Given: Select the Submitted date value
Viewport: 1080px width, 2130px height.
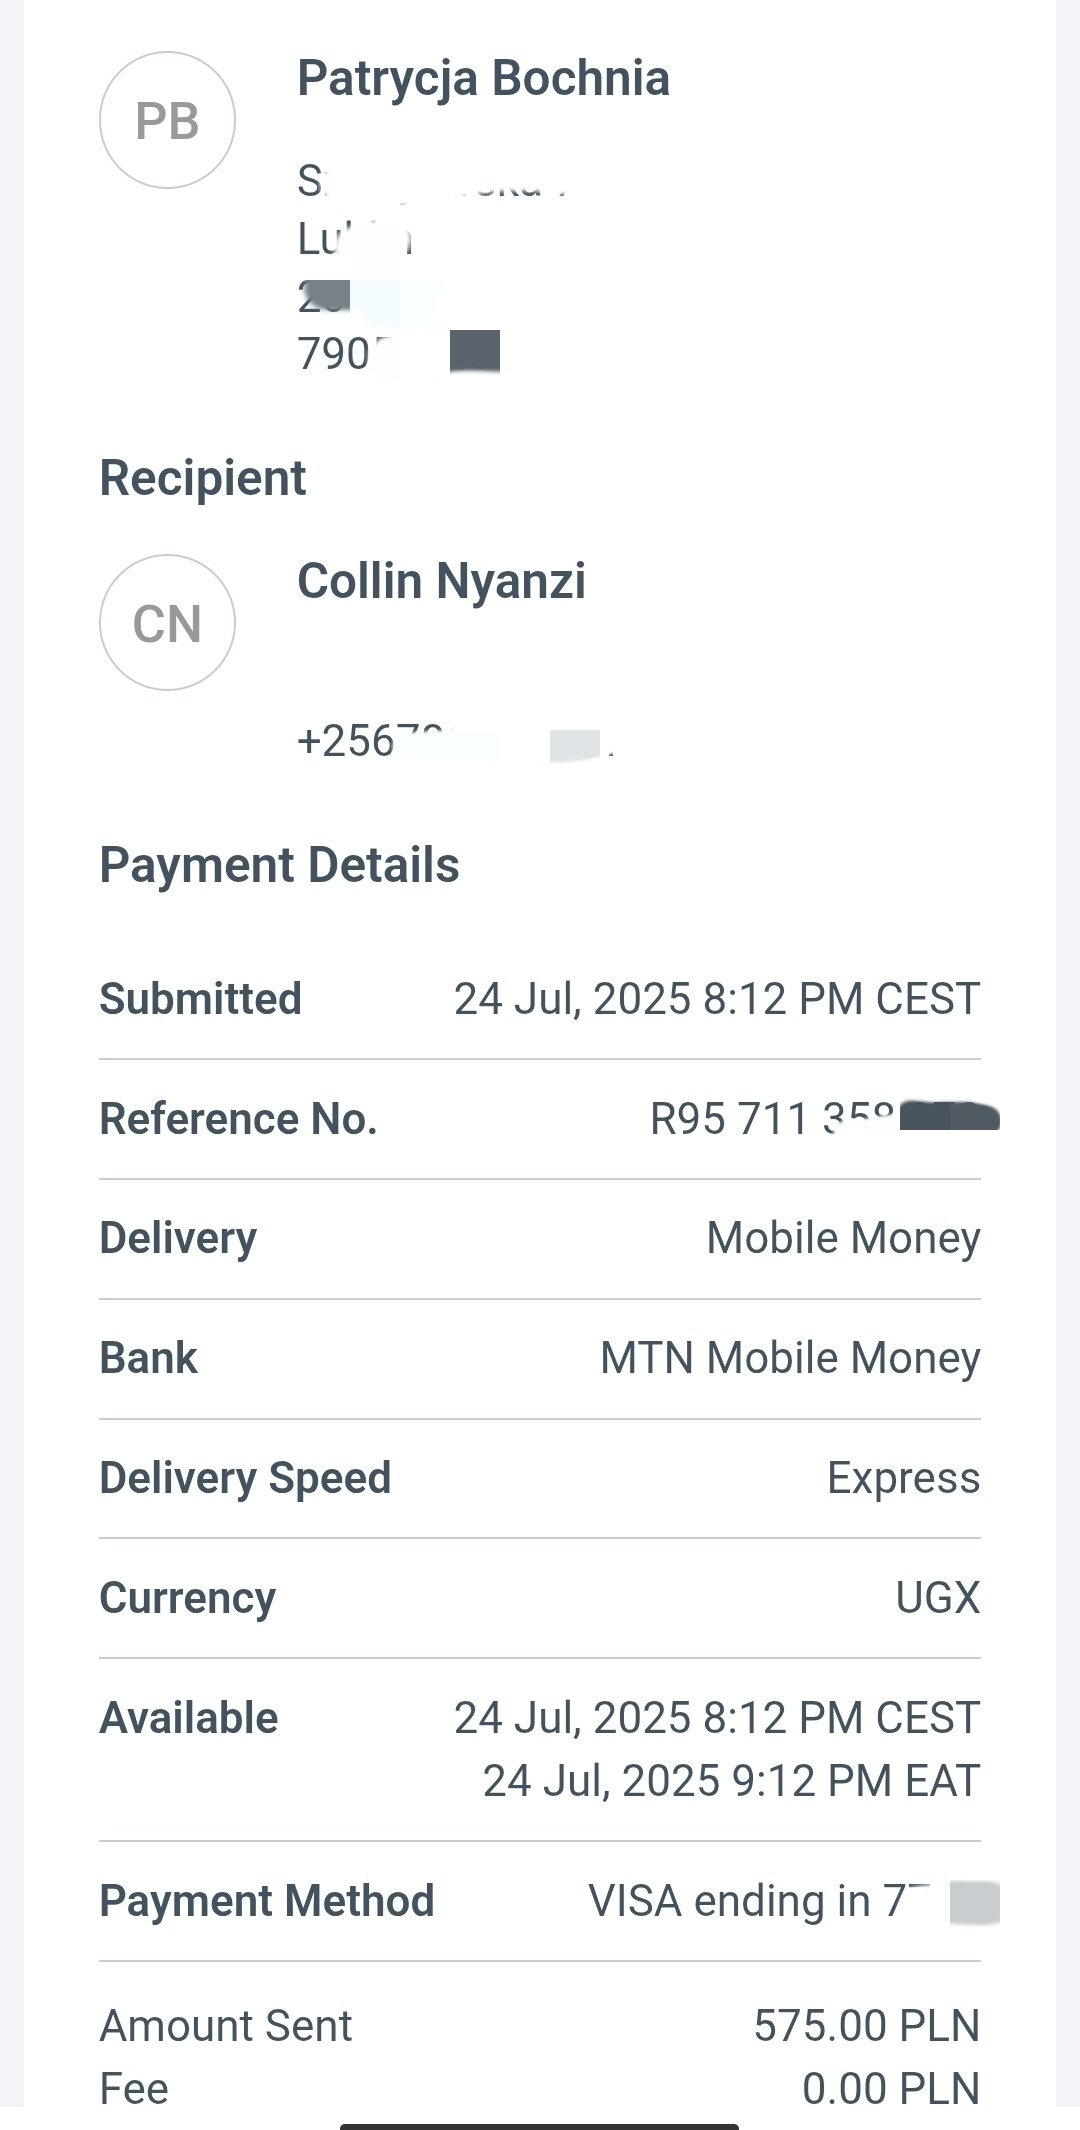Looking at the screenshot, I should click(x=717, y=999).
